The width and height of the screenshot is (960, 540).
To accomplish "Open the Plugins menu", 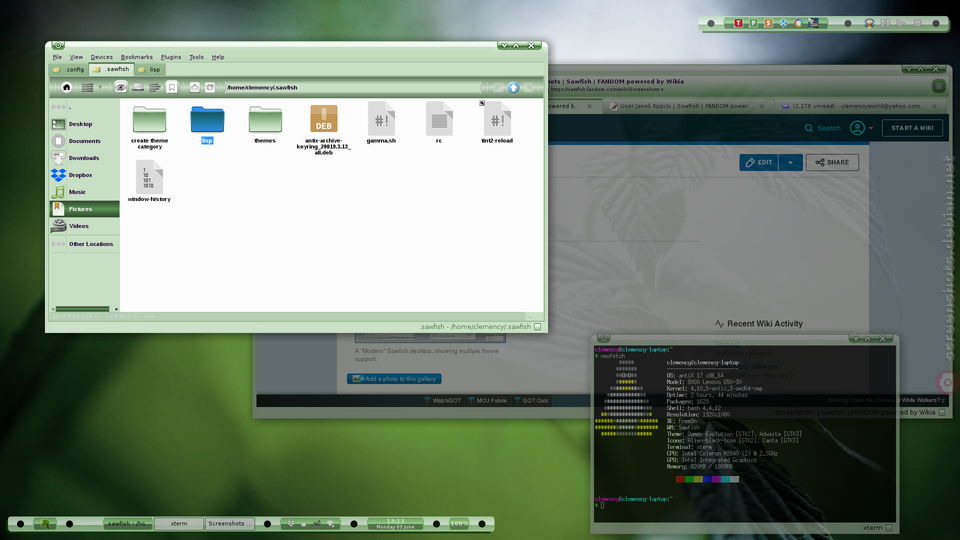I will click(x=171, y=57).
